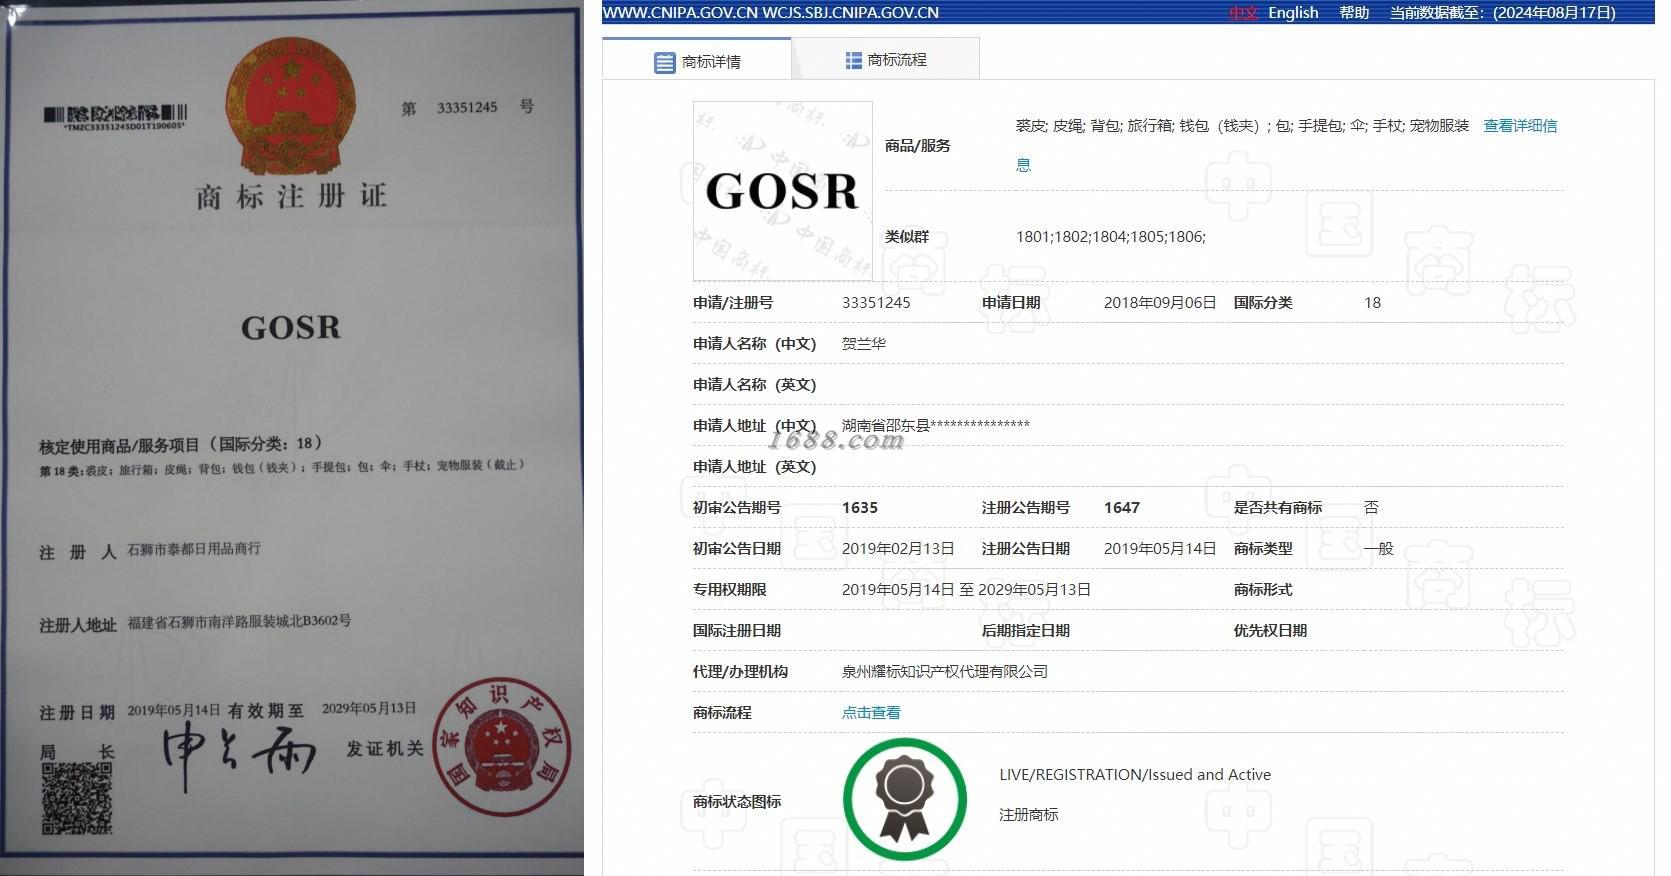Screen dimensions: 1671x876
Task: Click the registrant address line on the certificate
Action: [x=240, y=622]
